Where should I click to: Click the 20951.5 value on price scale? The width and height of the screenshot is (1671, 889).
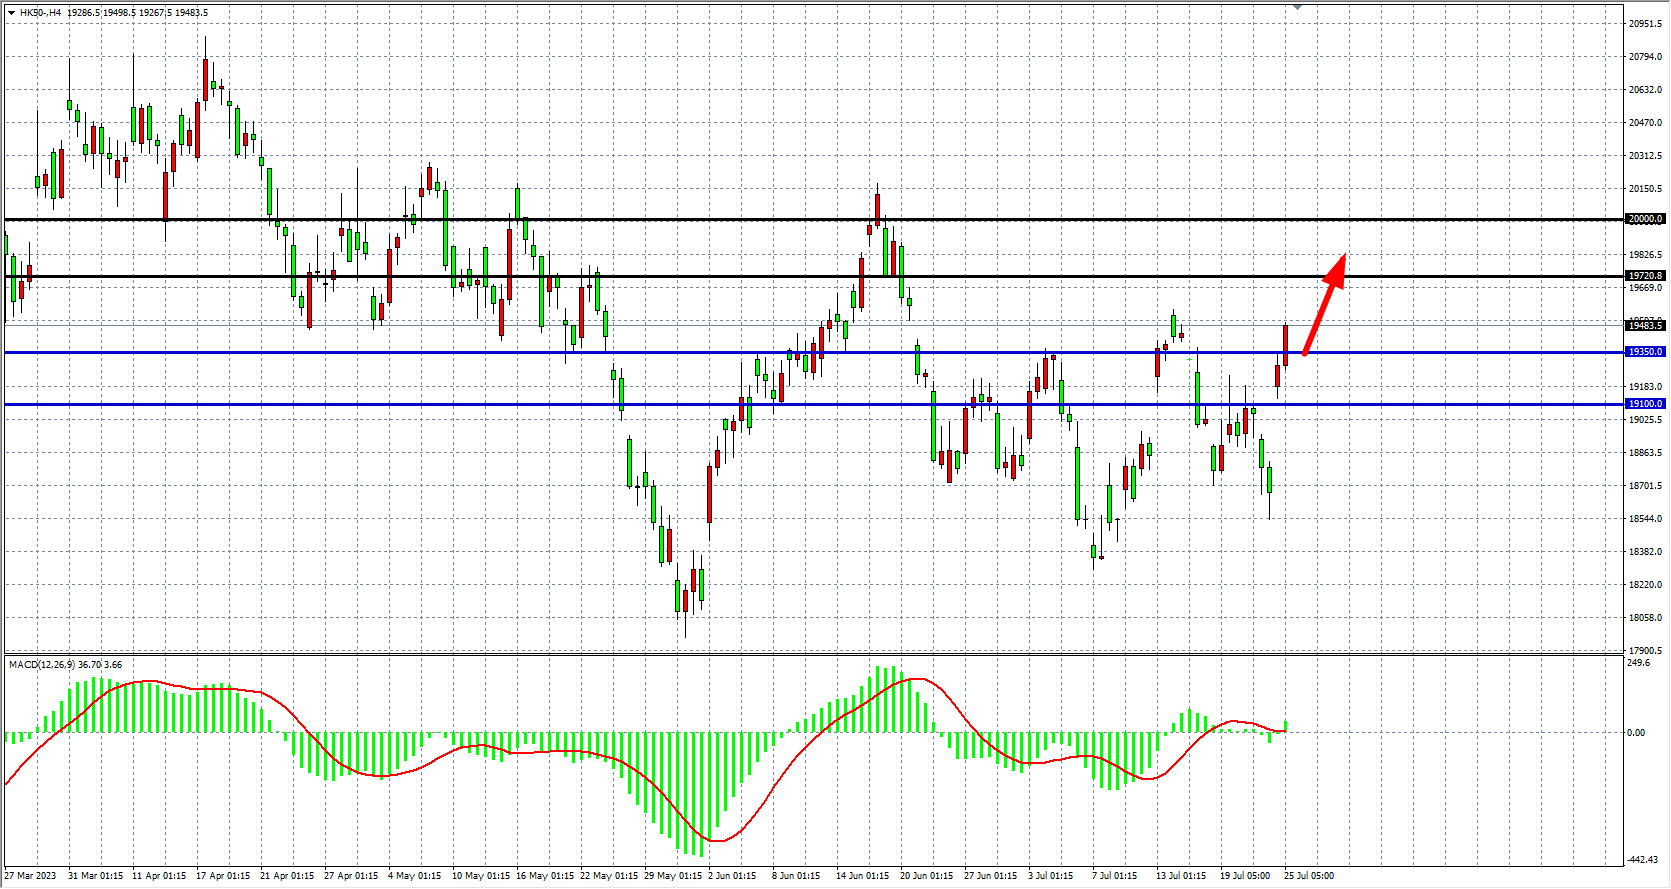click(1645, 24)
